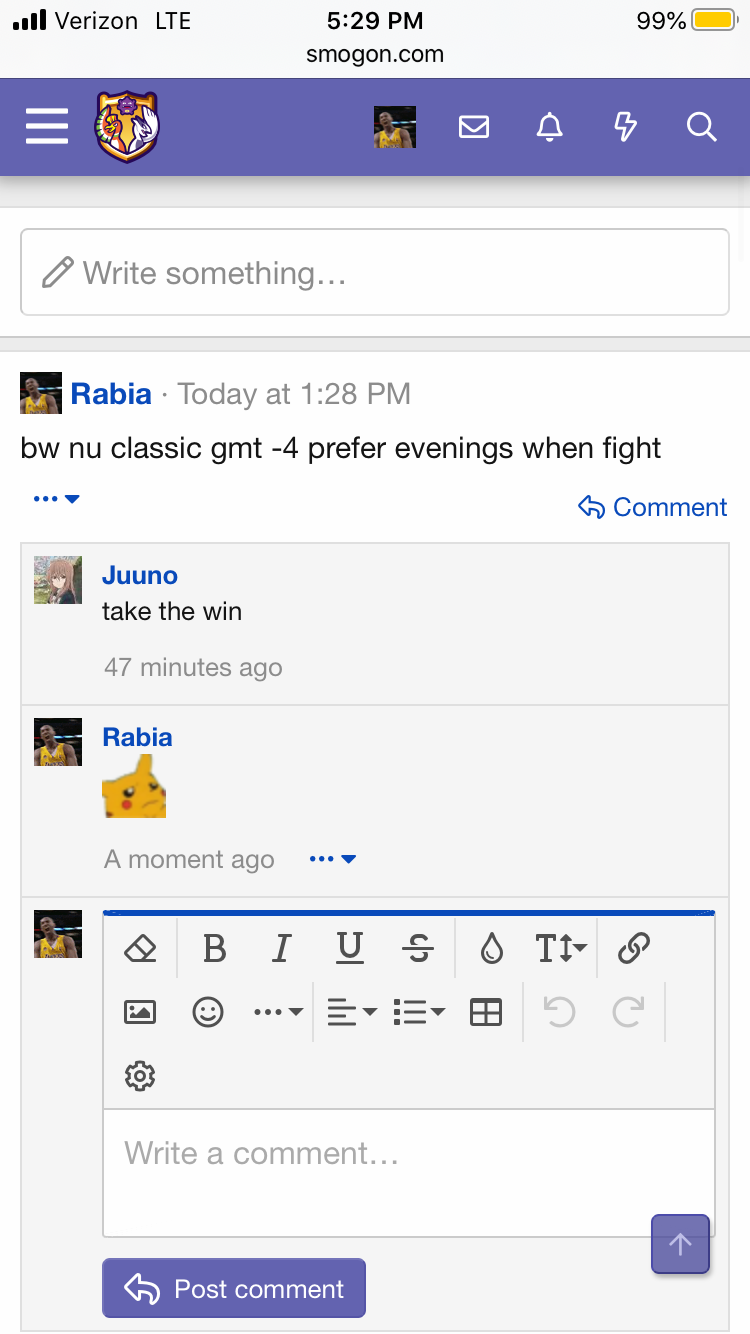
Task: Open the smiley emoji picker
Action: (x=207, y=1012)
